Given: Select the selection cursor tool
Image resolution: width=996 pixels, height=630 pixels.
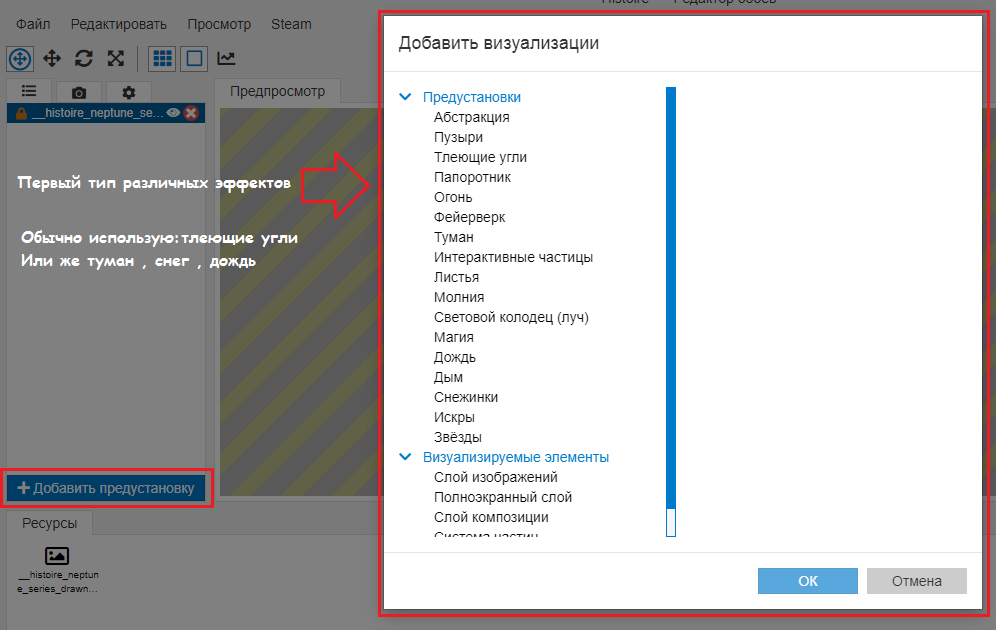Looking at the screenshot, I should click(x=20, y=59).
